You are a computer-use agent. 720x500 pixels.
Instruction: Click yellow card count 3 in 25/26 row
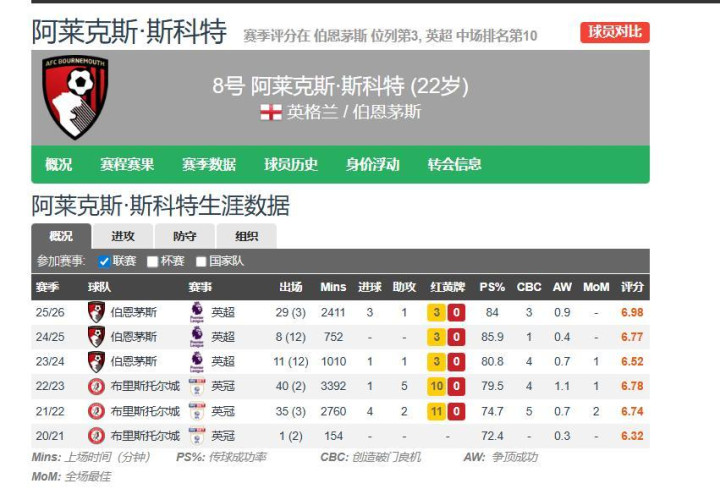(436, 313)
